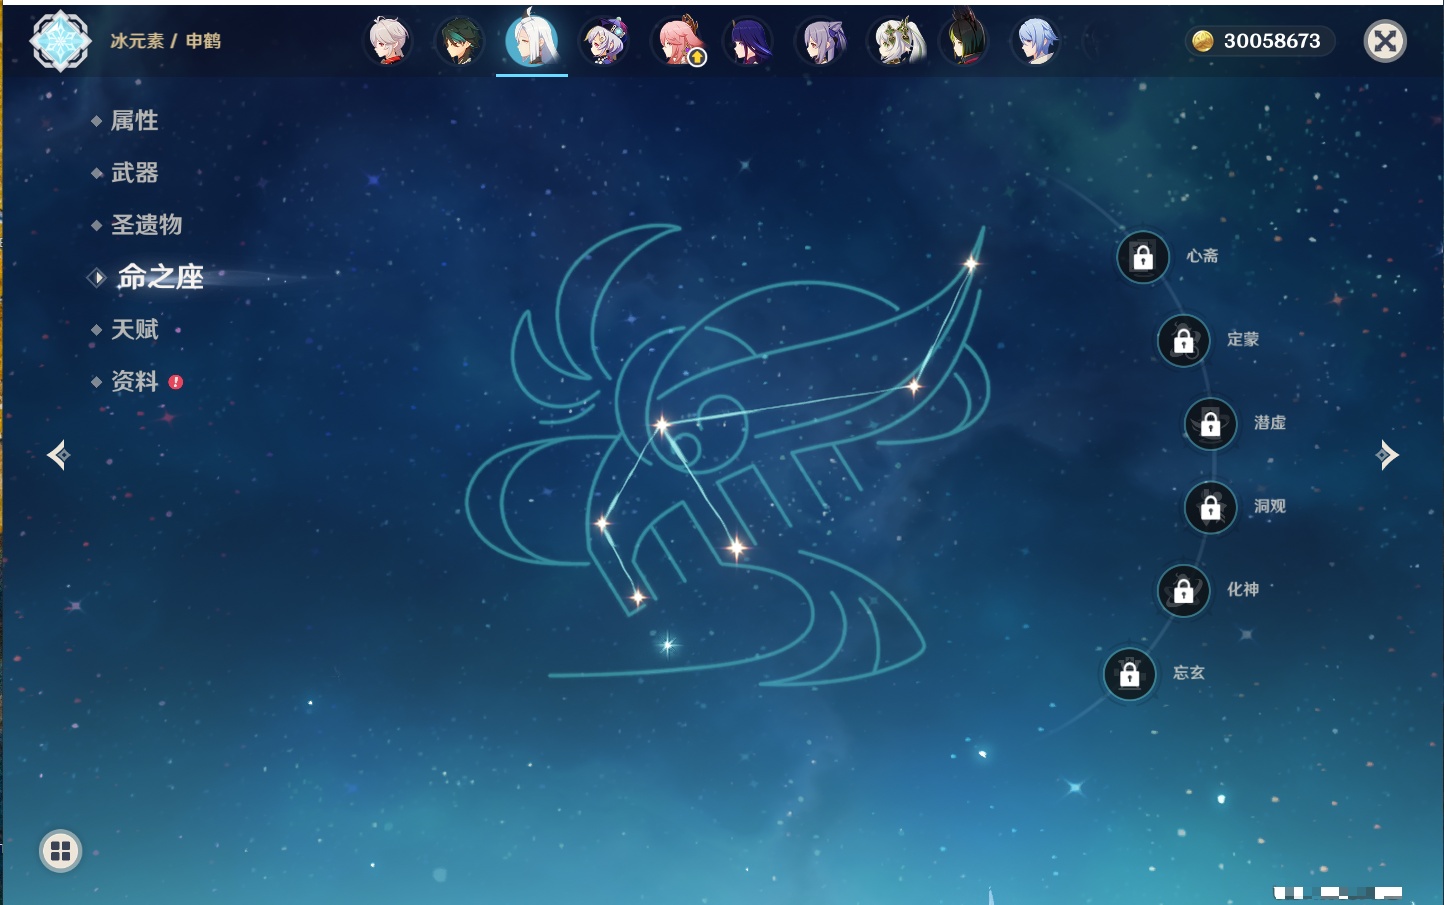1444x905 pixels.
Task: Click the red alert badge beside 资料
Action: (x=176, y=382)
